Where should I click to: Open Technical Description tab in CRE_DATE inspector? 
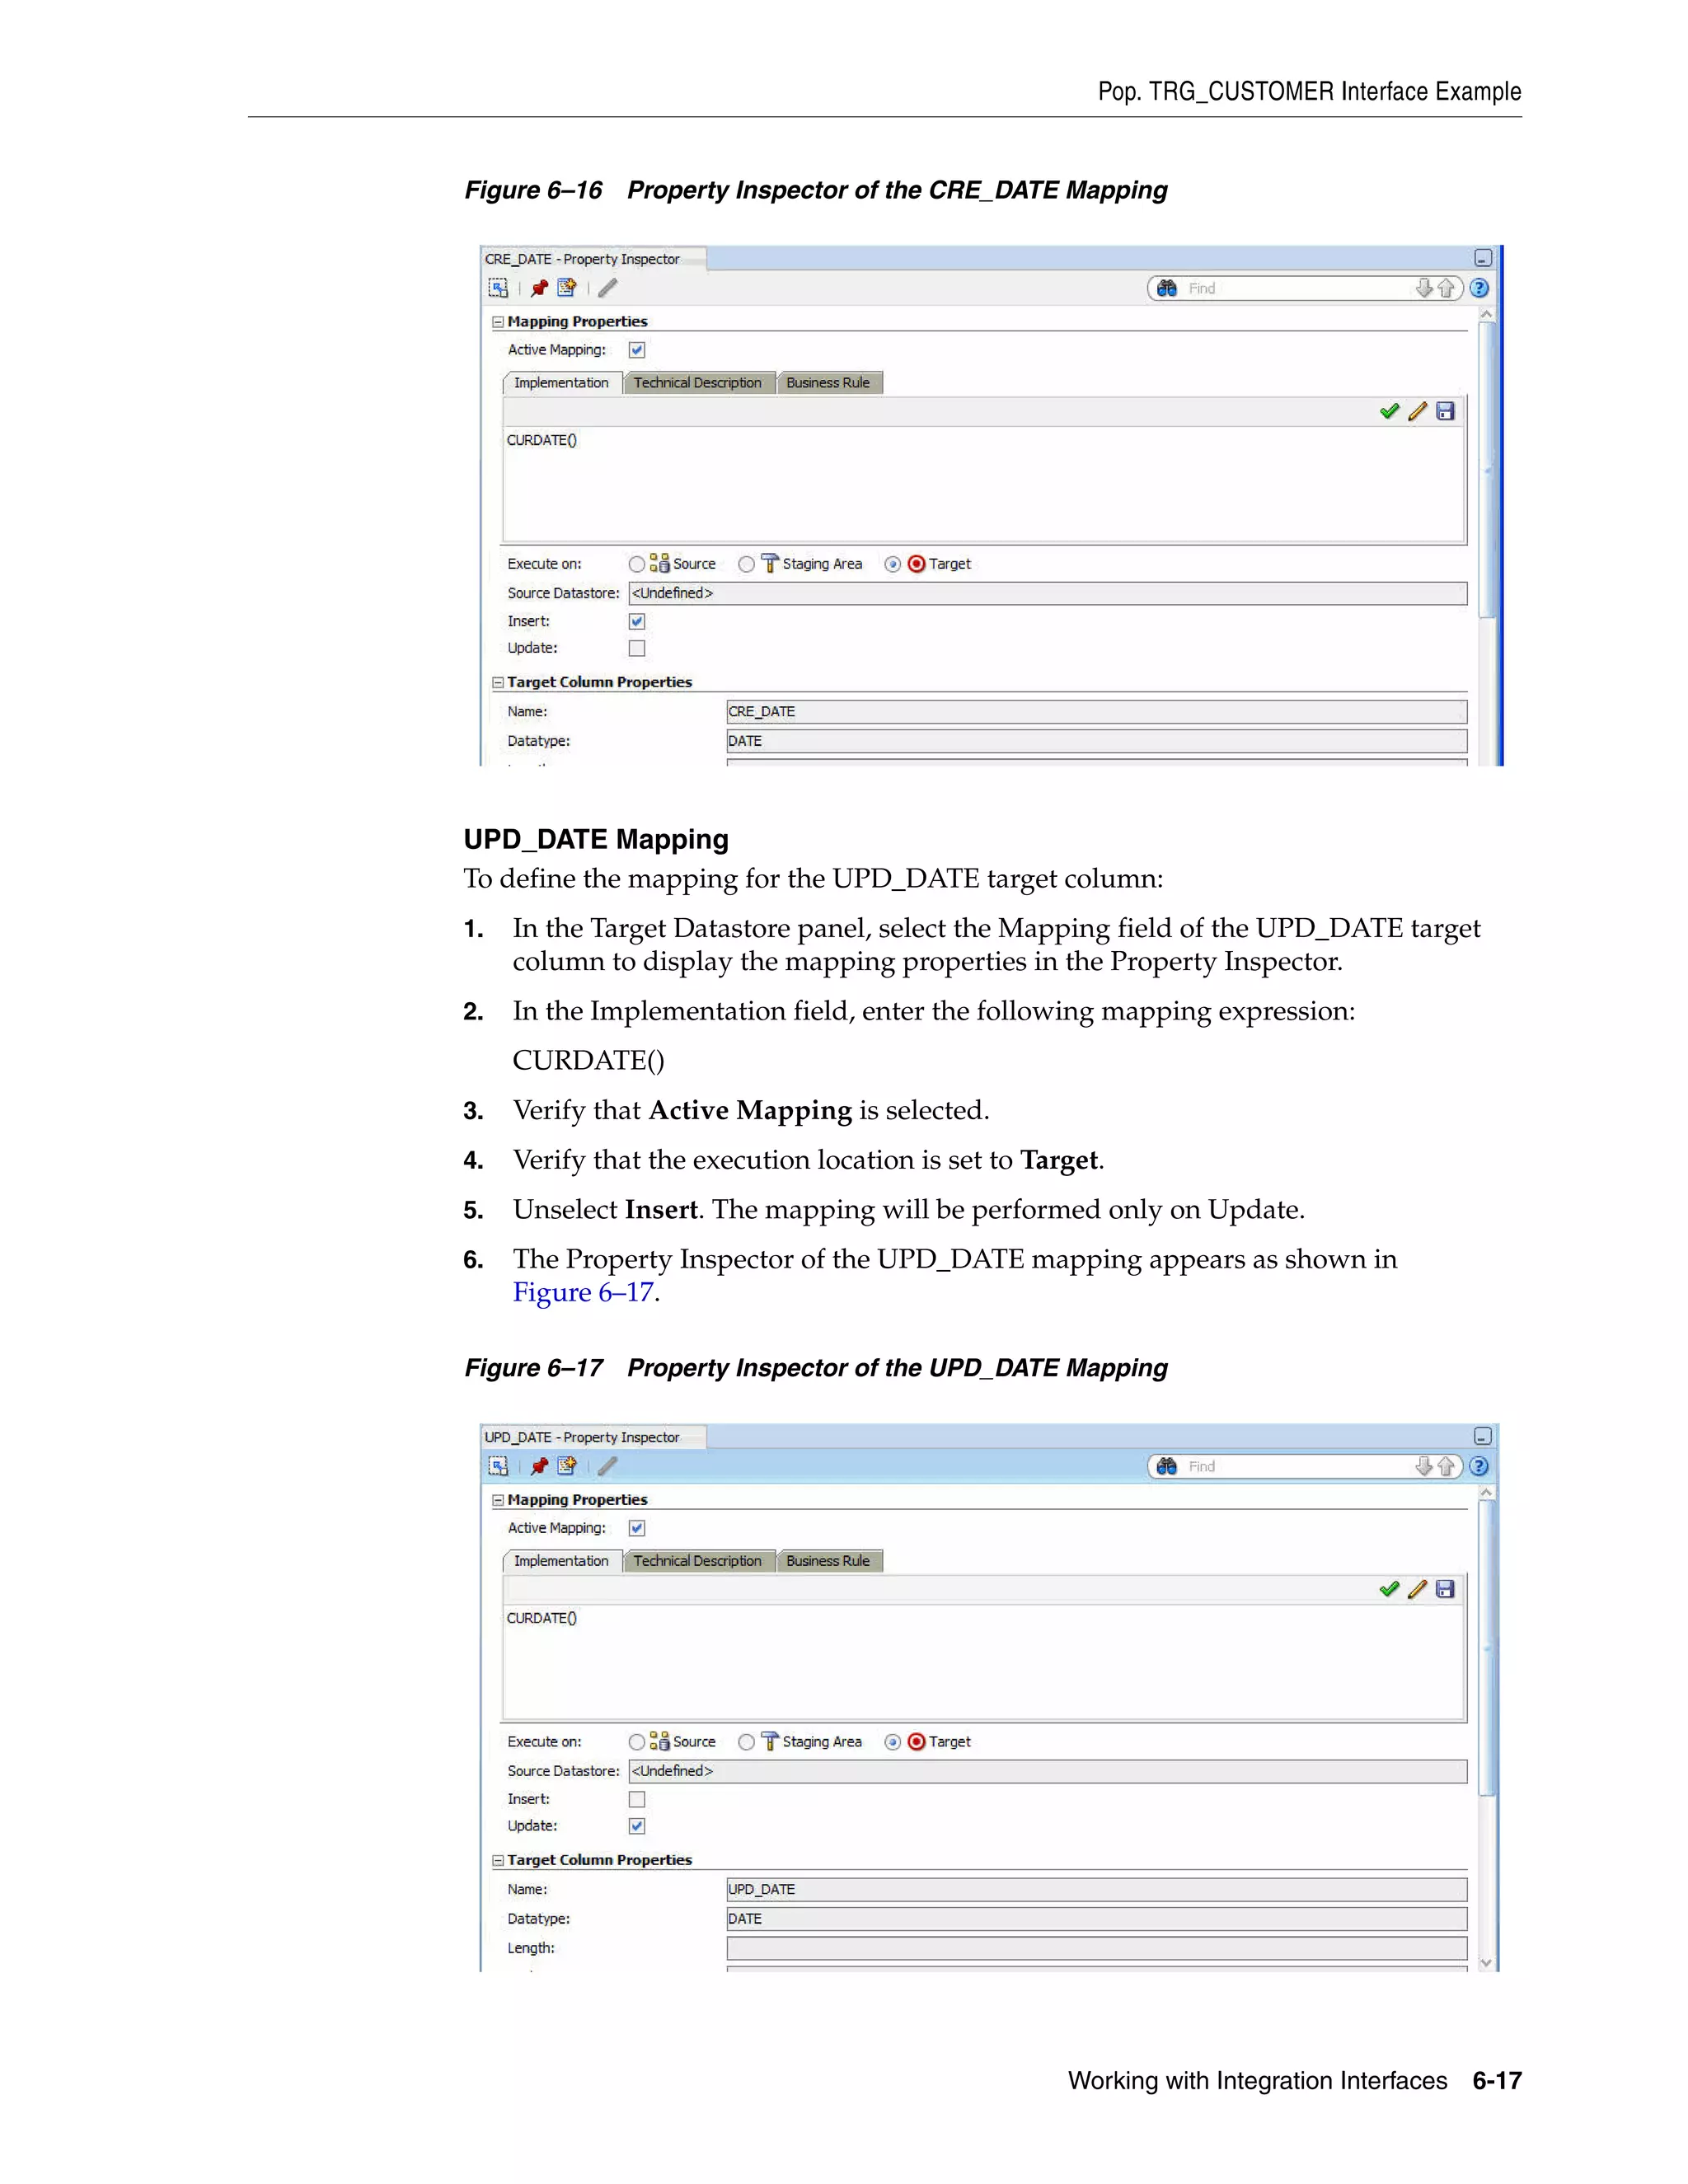pos(698,383)
